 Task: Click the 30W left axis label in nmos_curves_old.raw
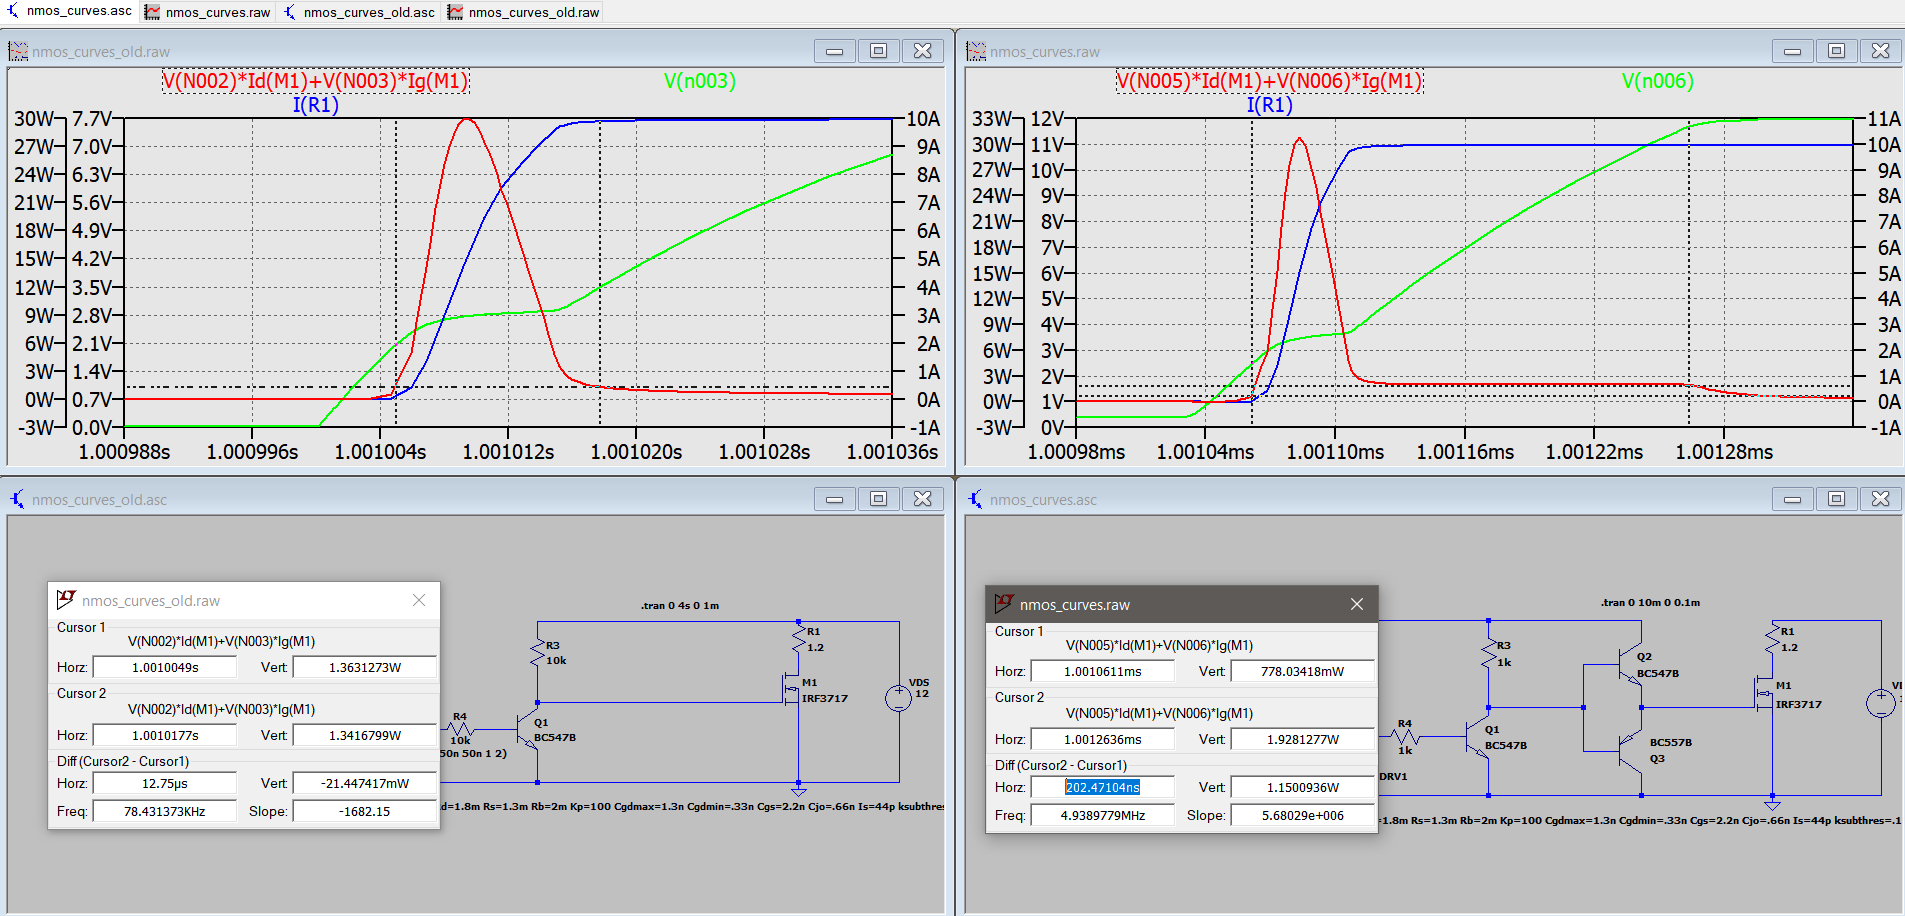coord(34,119)
